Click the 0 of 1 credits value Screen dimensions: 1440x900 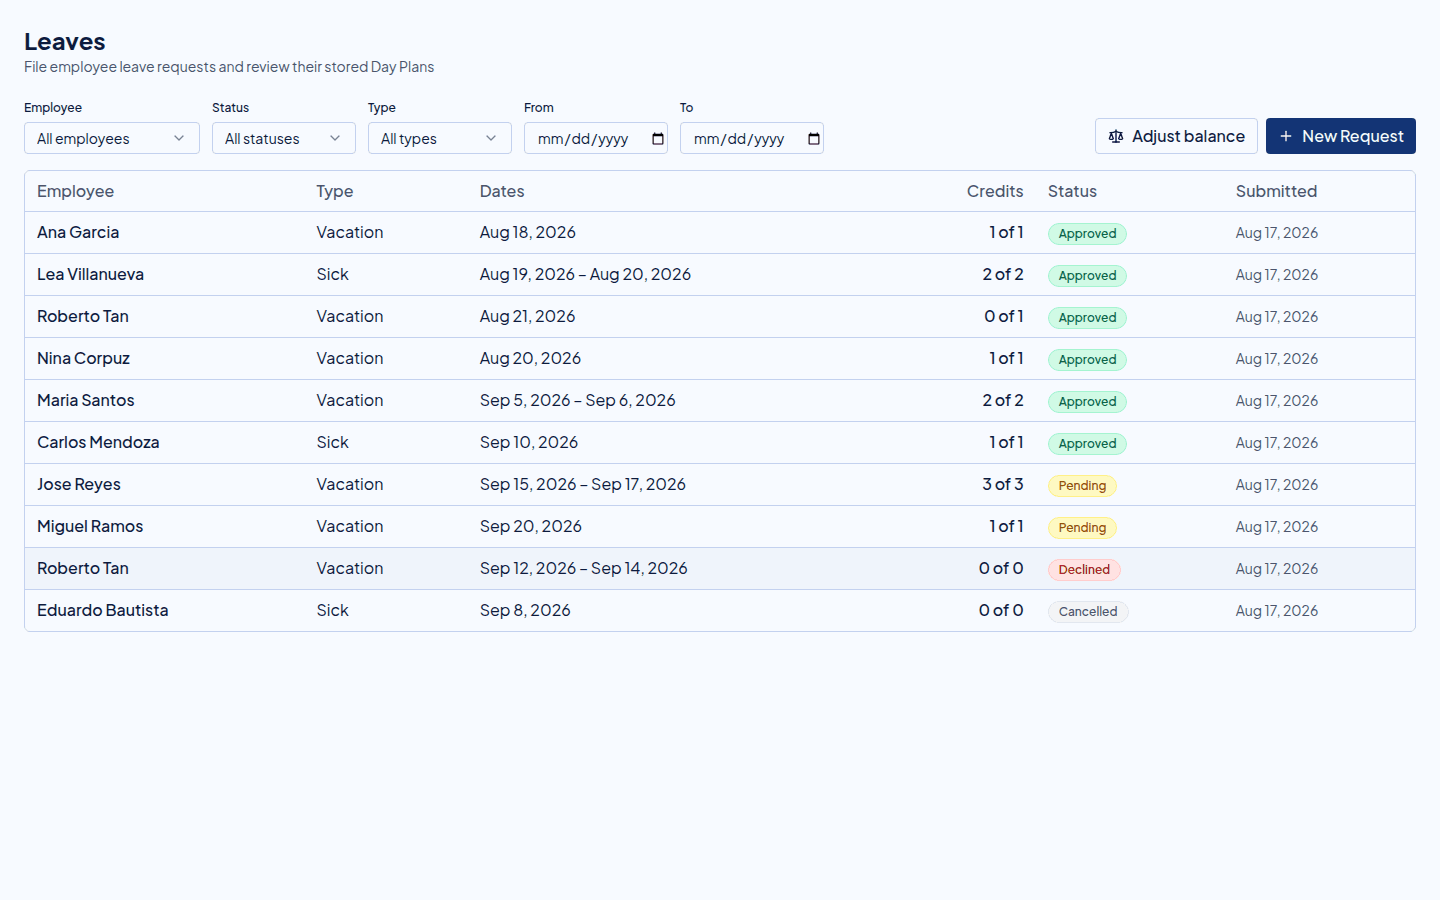1004,316
